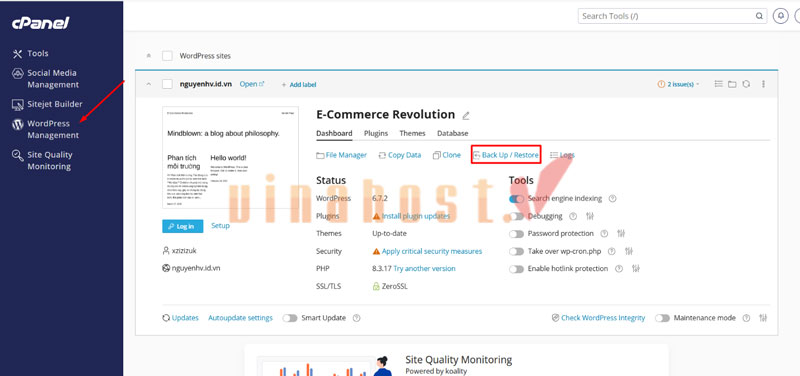The width and height of the screenshot is (800, 376).
Task: Click help icon for Search engine indexing
Action: [612, 198]
